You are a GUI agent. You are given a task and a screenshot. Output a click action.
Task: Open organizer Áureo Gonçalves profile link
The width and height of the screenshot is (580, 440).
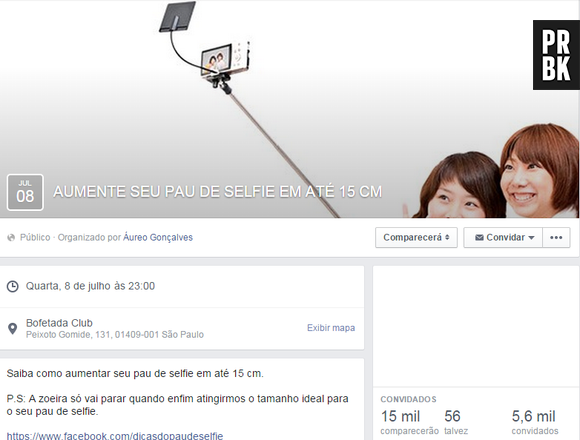[158, 237]
